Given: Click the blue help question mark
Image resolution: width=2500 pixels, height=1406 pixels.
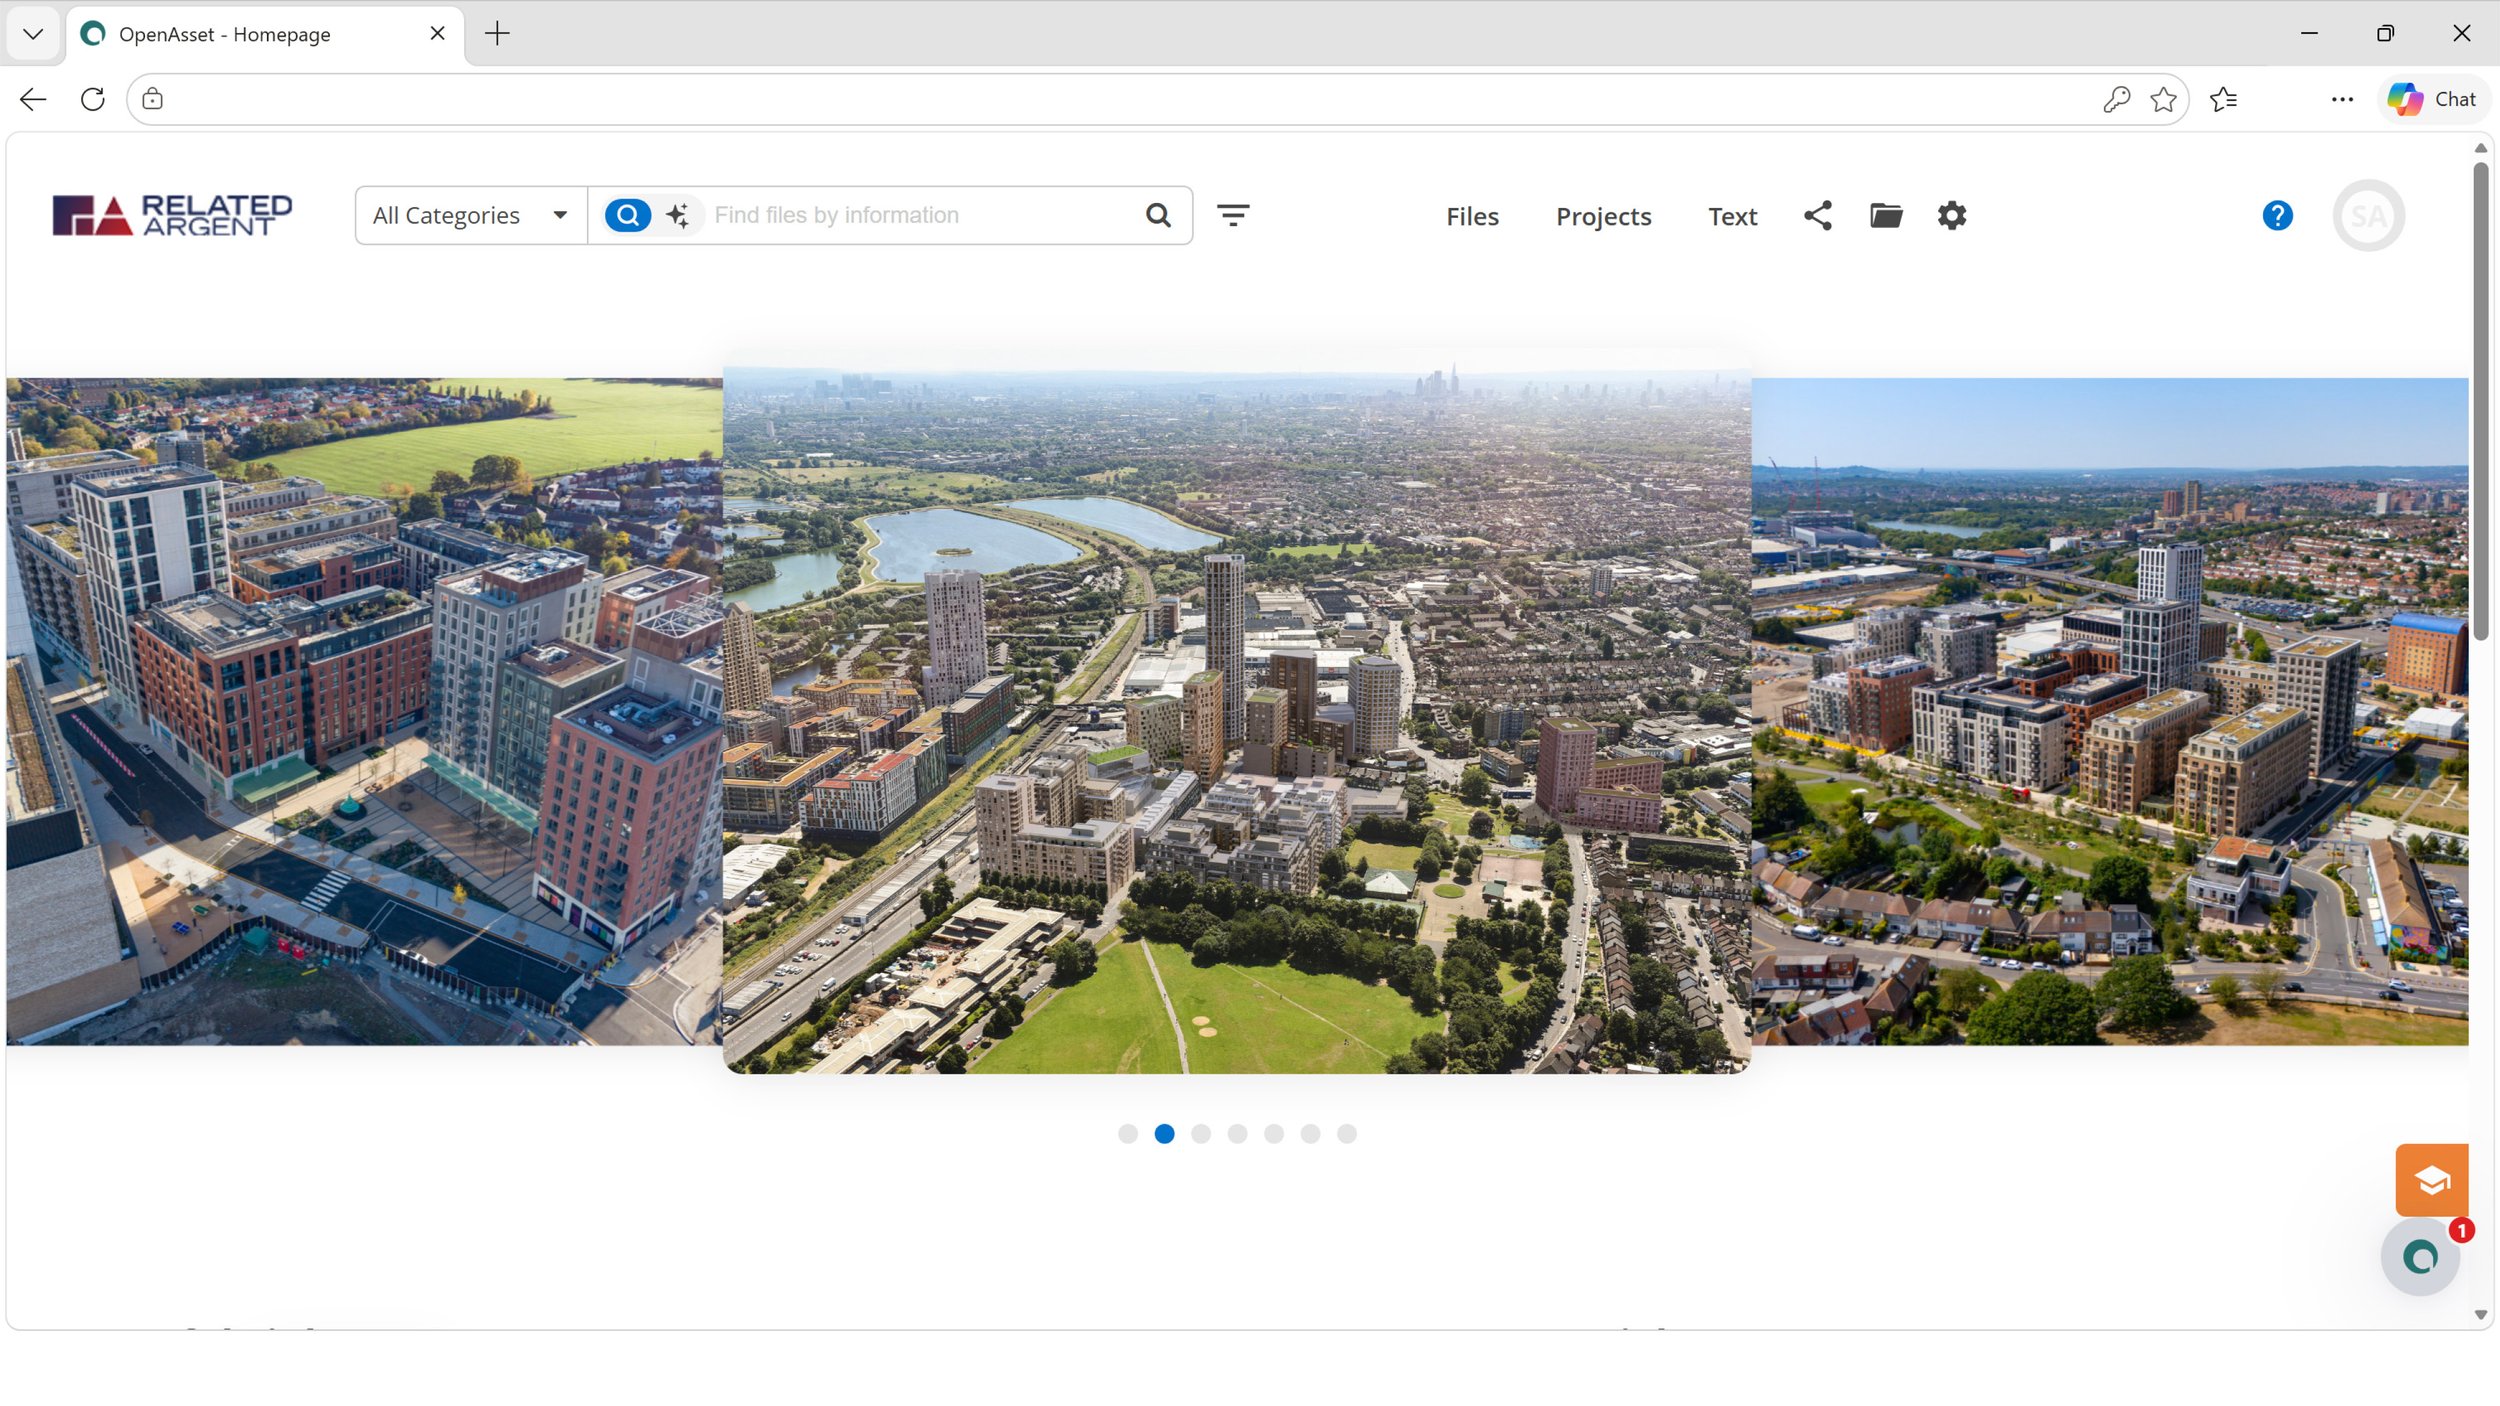Looking at the screenshot, I should 2277,216.
